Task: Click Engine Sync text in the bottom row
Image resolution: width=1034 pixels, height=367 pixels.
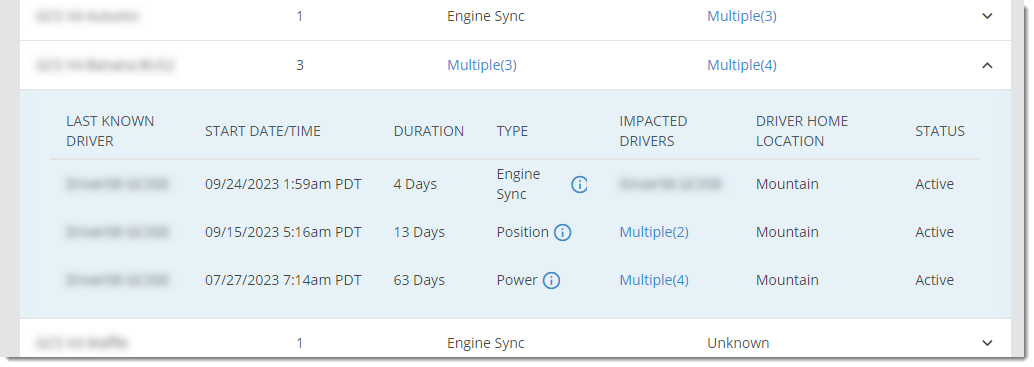Action: point(486,343)
